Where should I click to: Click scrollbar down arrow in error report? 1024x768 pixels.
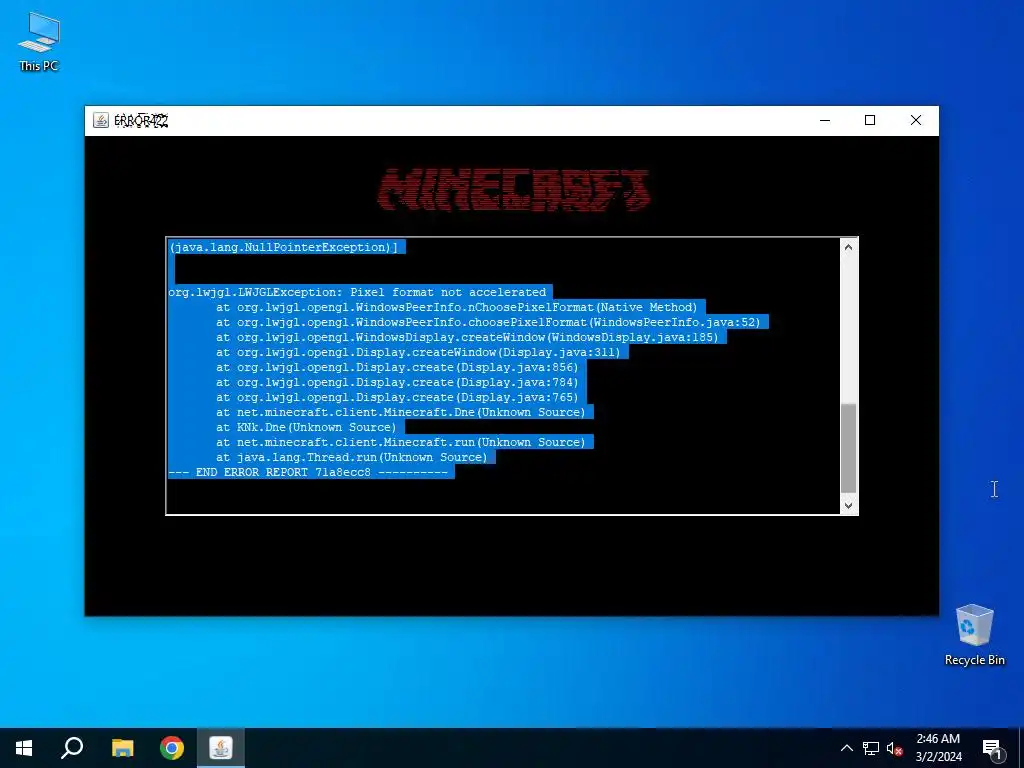(848, 505)
